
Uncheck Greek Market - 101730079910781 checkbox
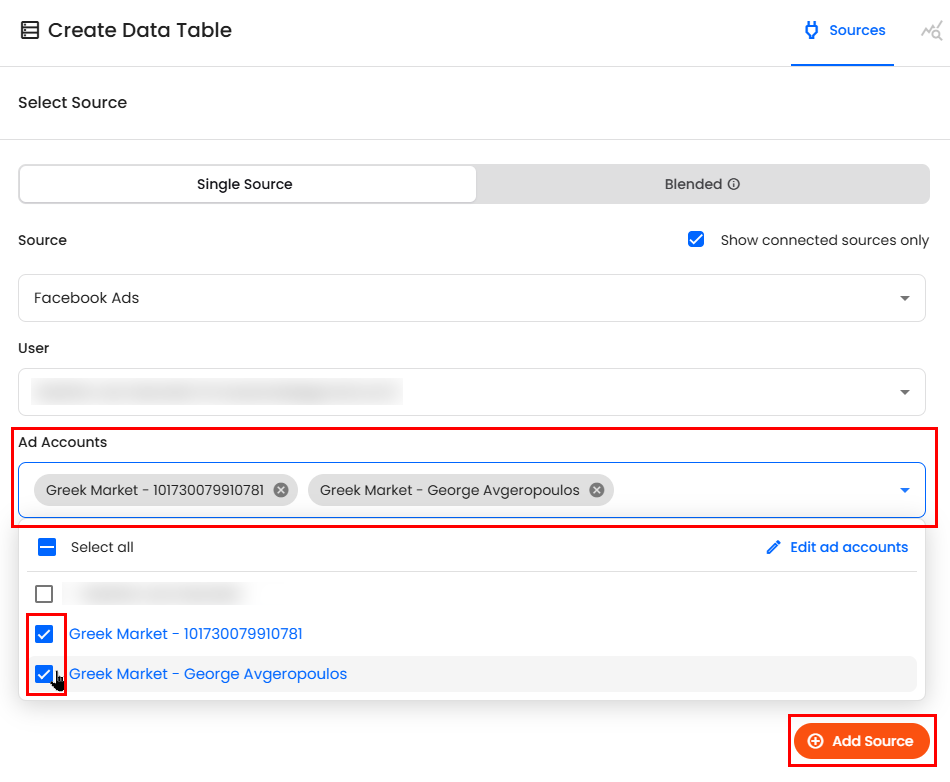point(44,634)
